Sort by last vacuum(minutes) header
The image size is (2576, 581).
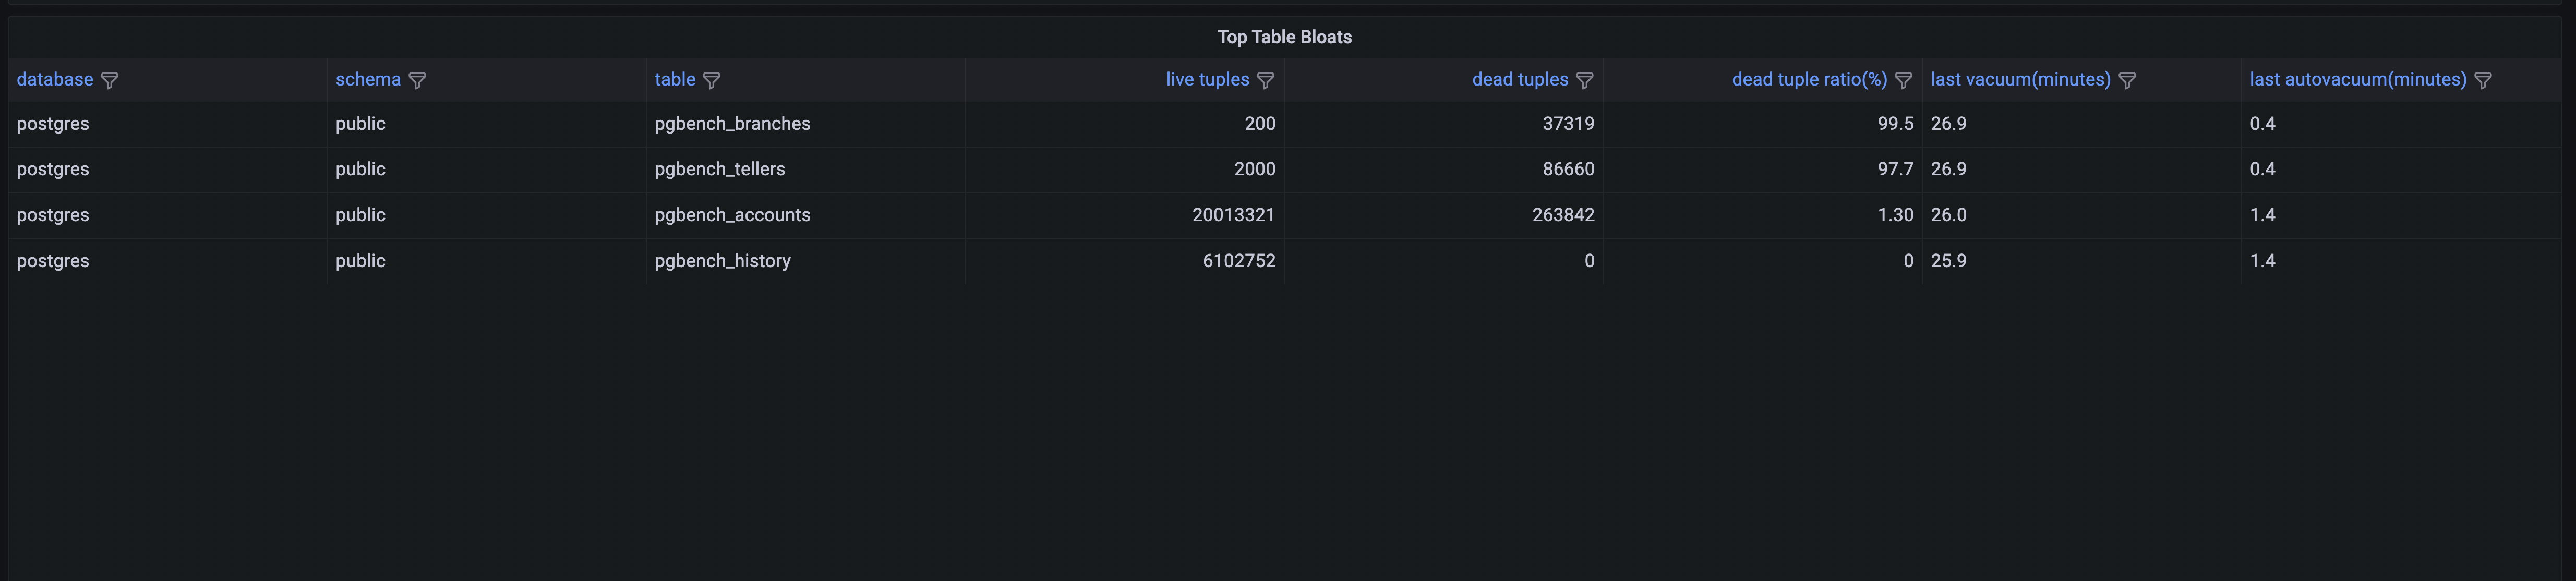click(2020, 80)
